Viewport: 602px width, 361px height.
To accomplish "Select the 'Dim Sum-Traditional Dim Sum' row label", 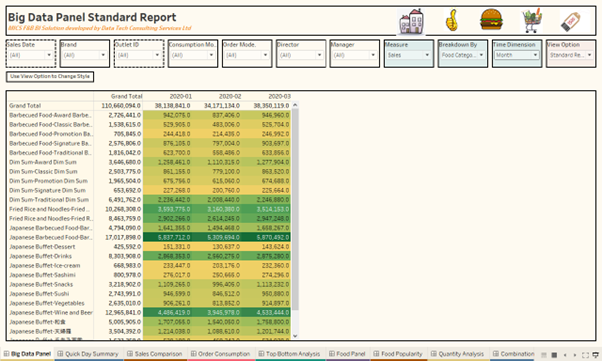I will 49,200.
